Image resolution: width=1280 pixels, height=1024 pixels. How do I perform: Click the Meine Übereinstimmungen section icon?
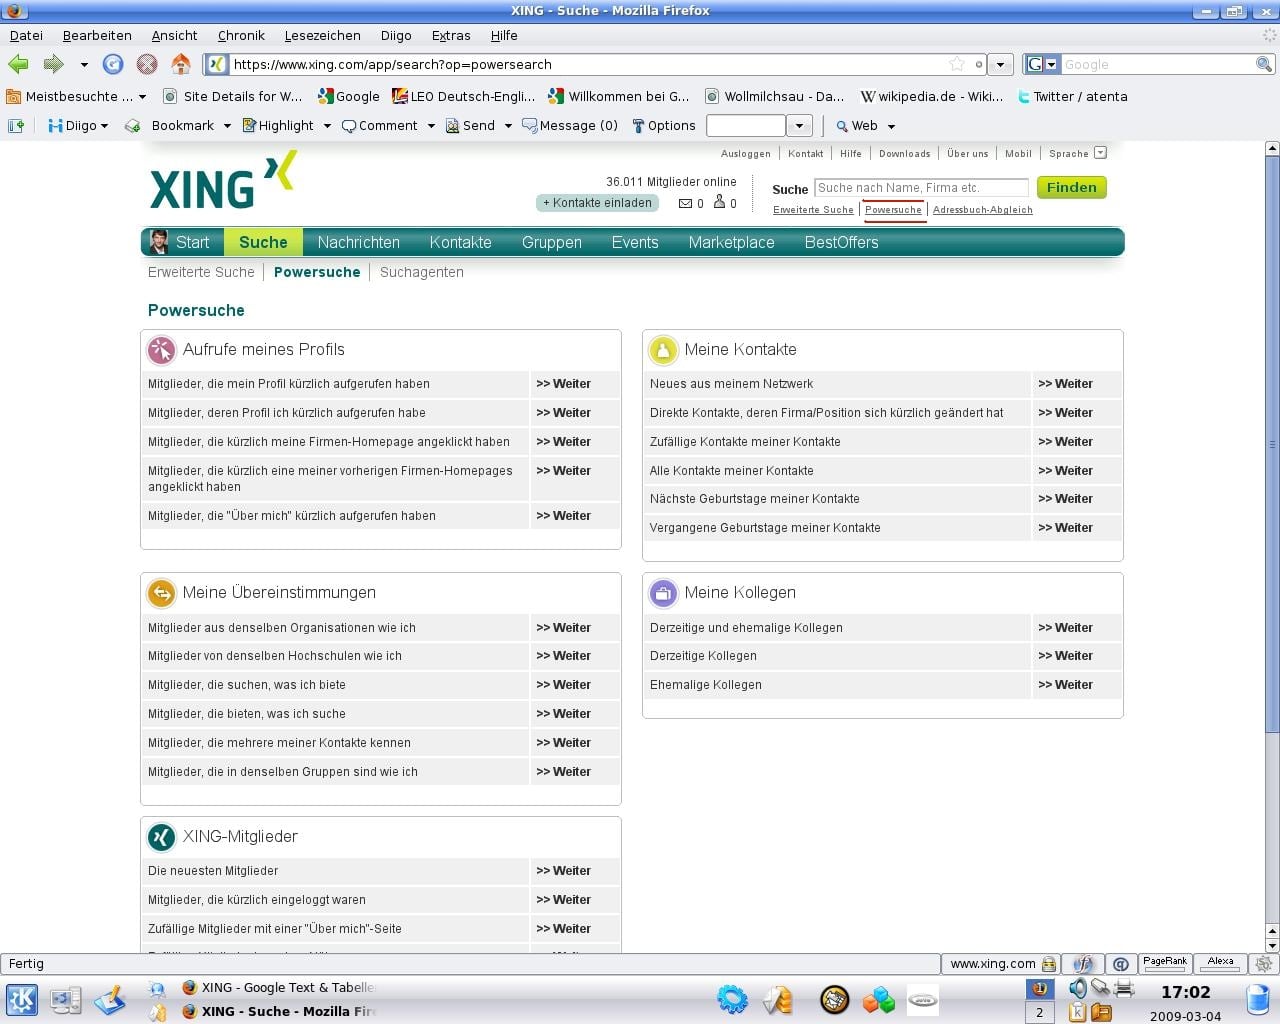pos(161,593)
